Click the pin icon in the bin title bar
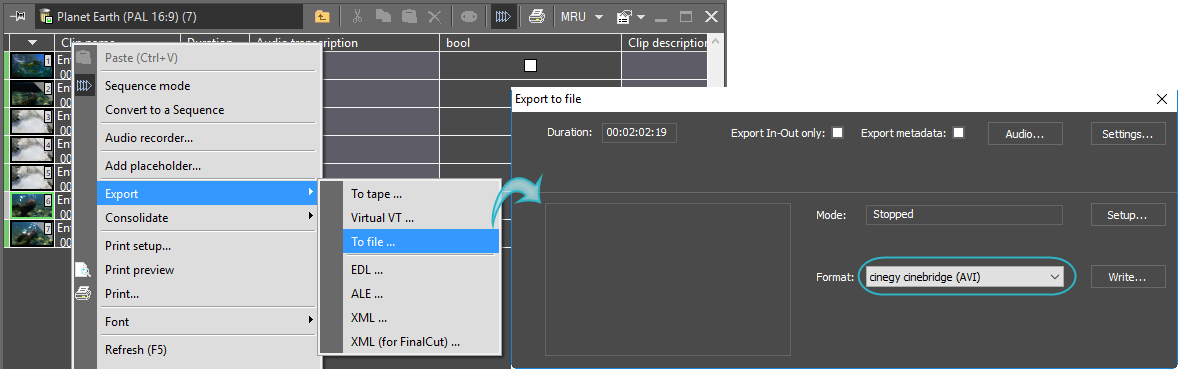 pyautogui.click(x=17, y=16)
